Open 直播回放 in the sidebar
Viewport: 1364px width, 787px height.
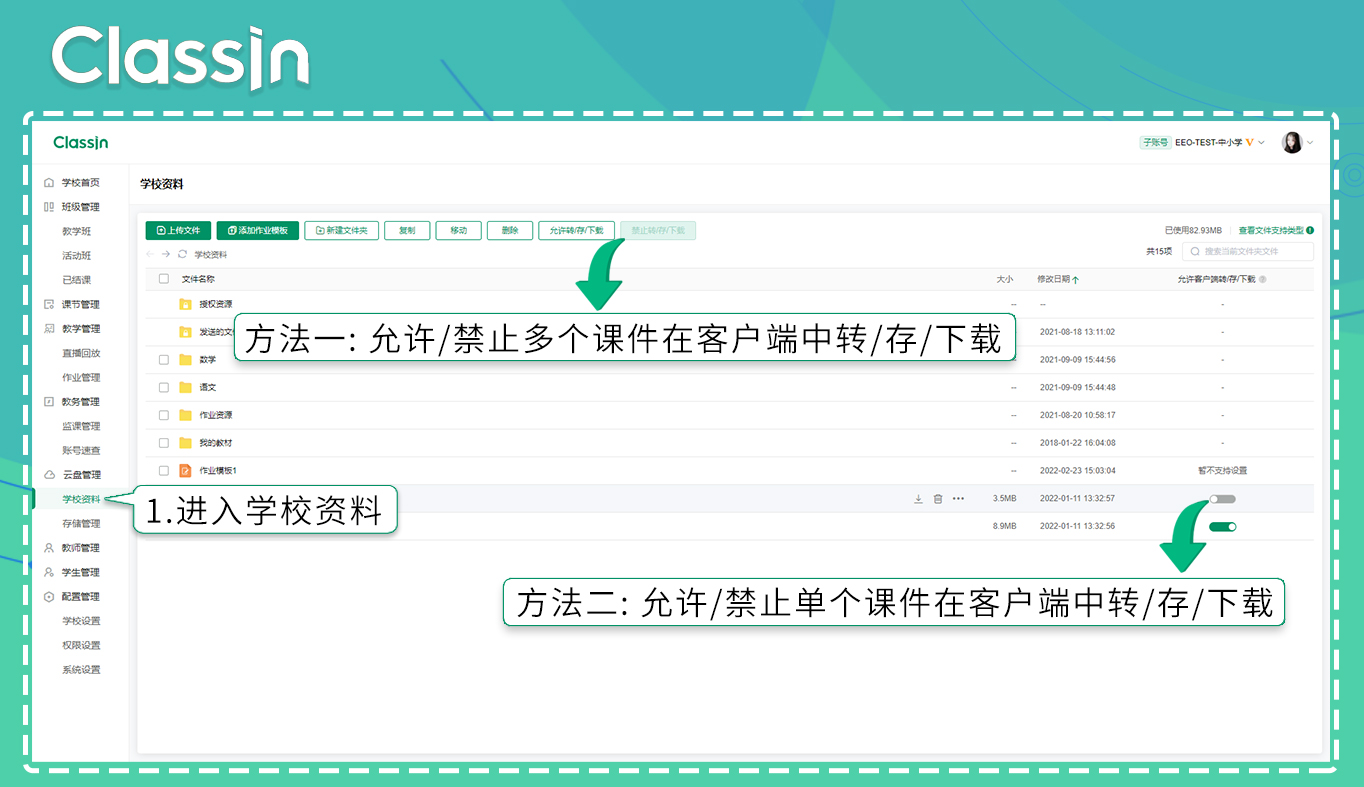click(x=81, y=353)
